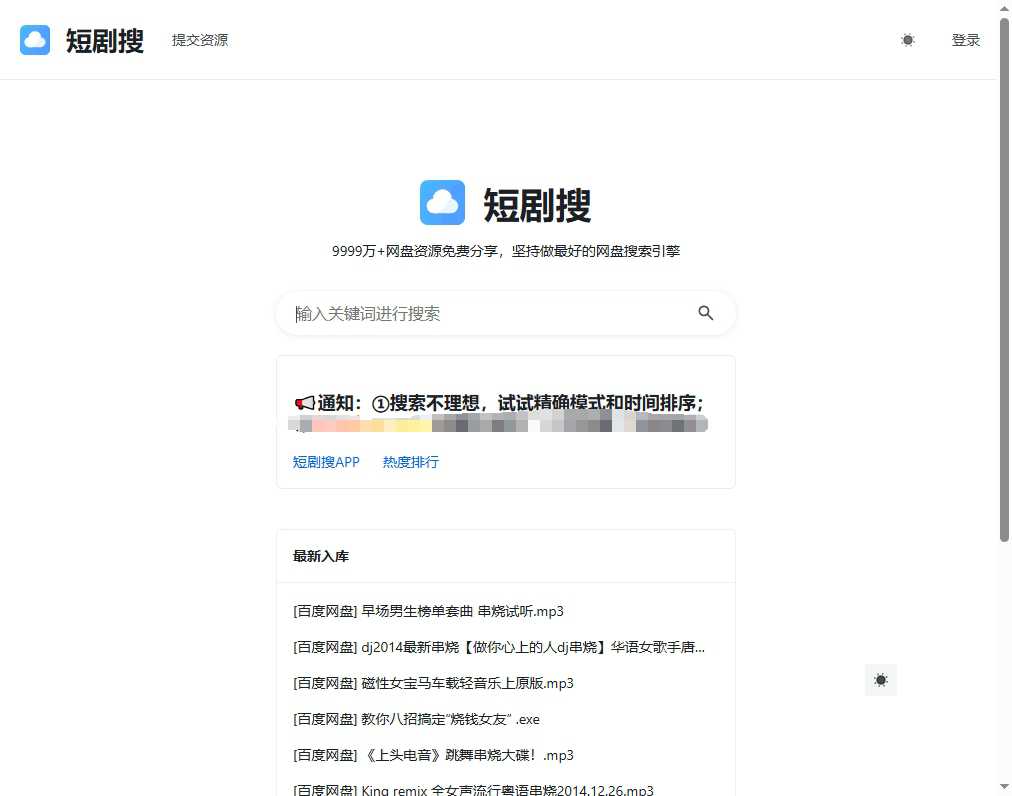Click the 短剧搜 title beside the center logo
Screen dimensions: 1012x796
[x=537, y=204]
